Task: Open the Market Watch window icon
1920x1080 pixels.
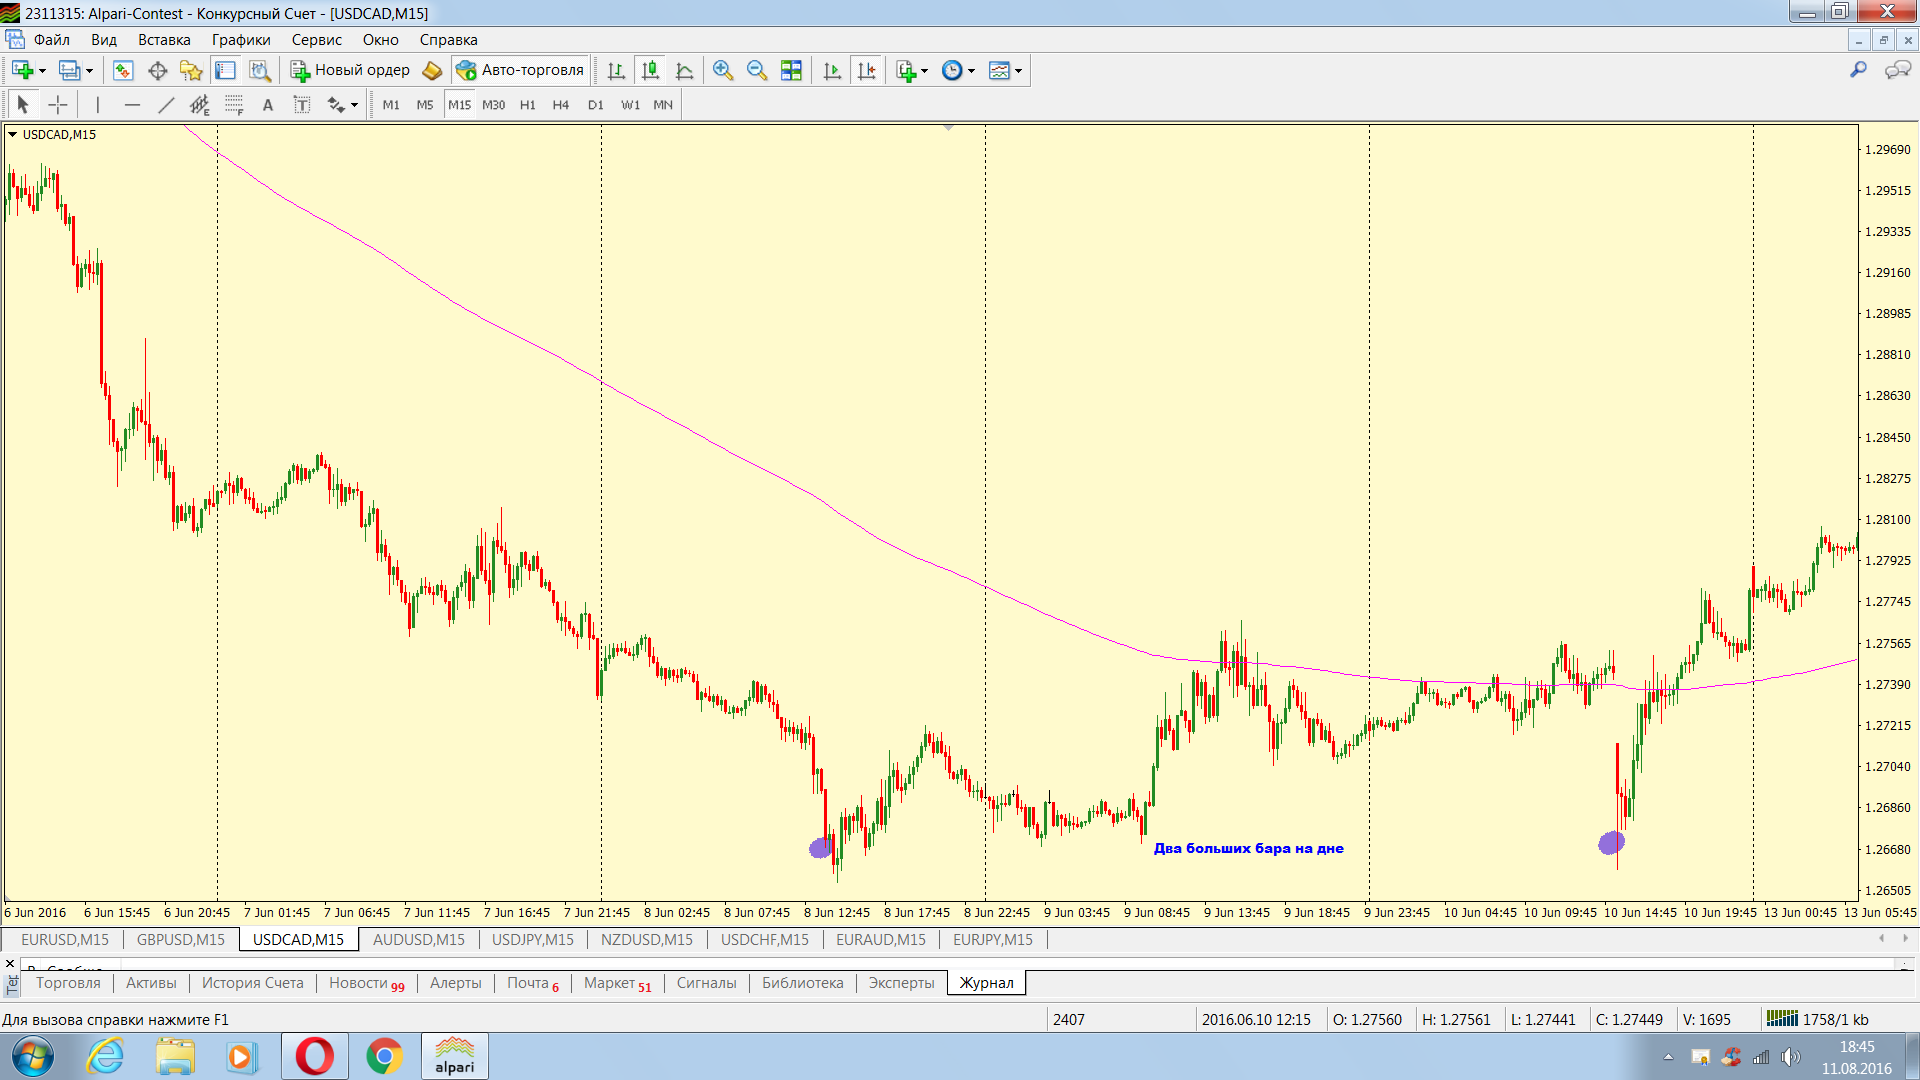Action: pyautogui.click(x=123, y=71)
